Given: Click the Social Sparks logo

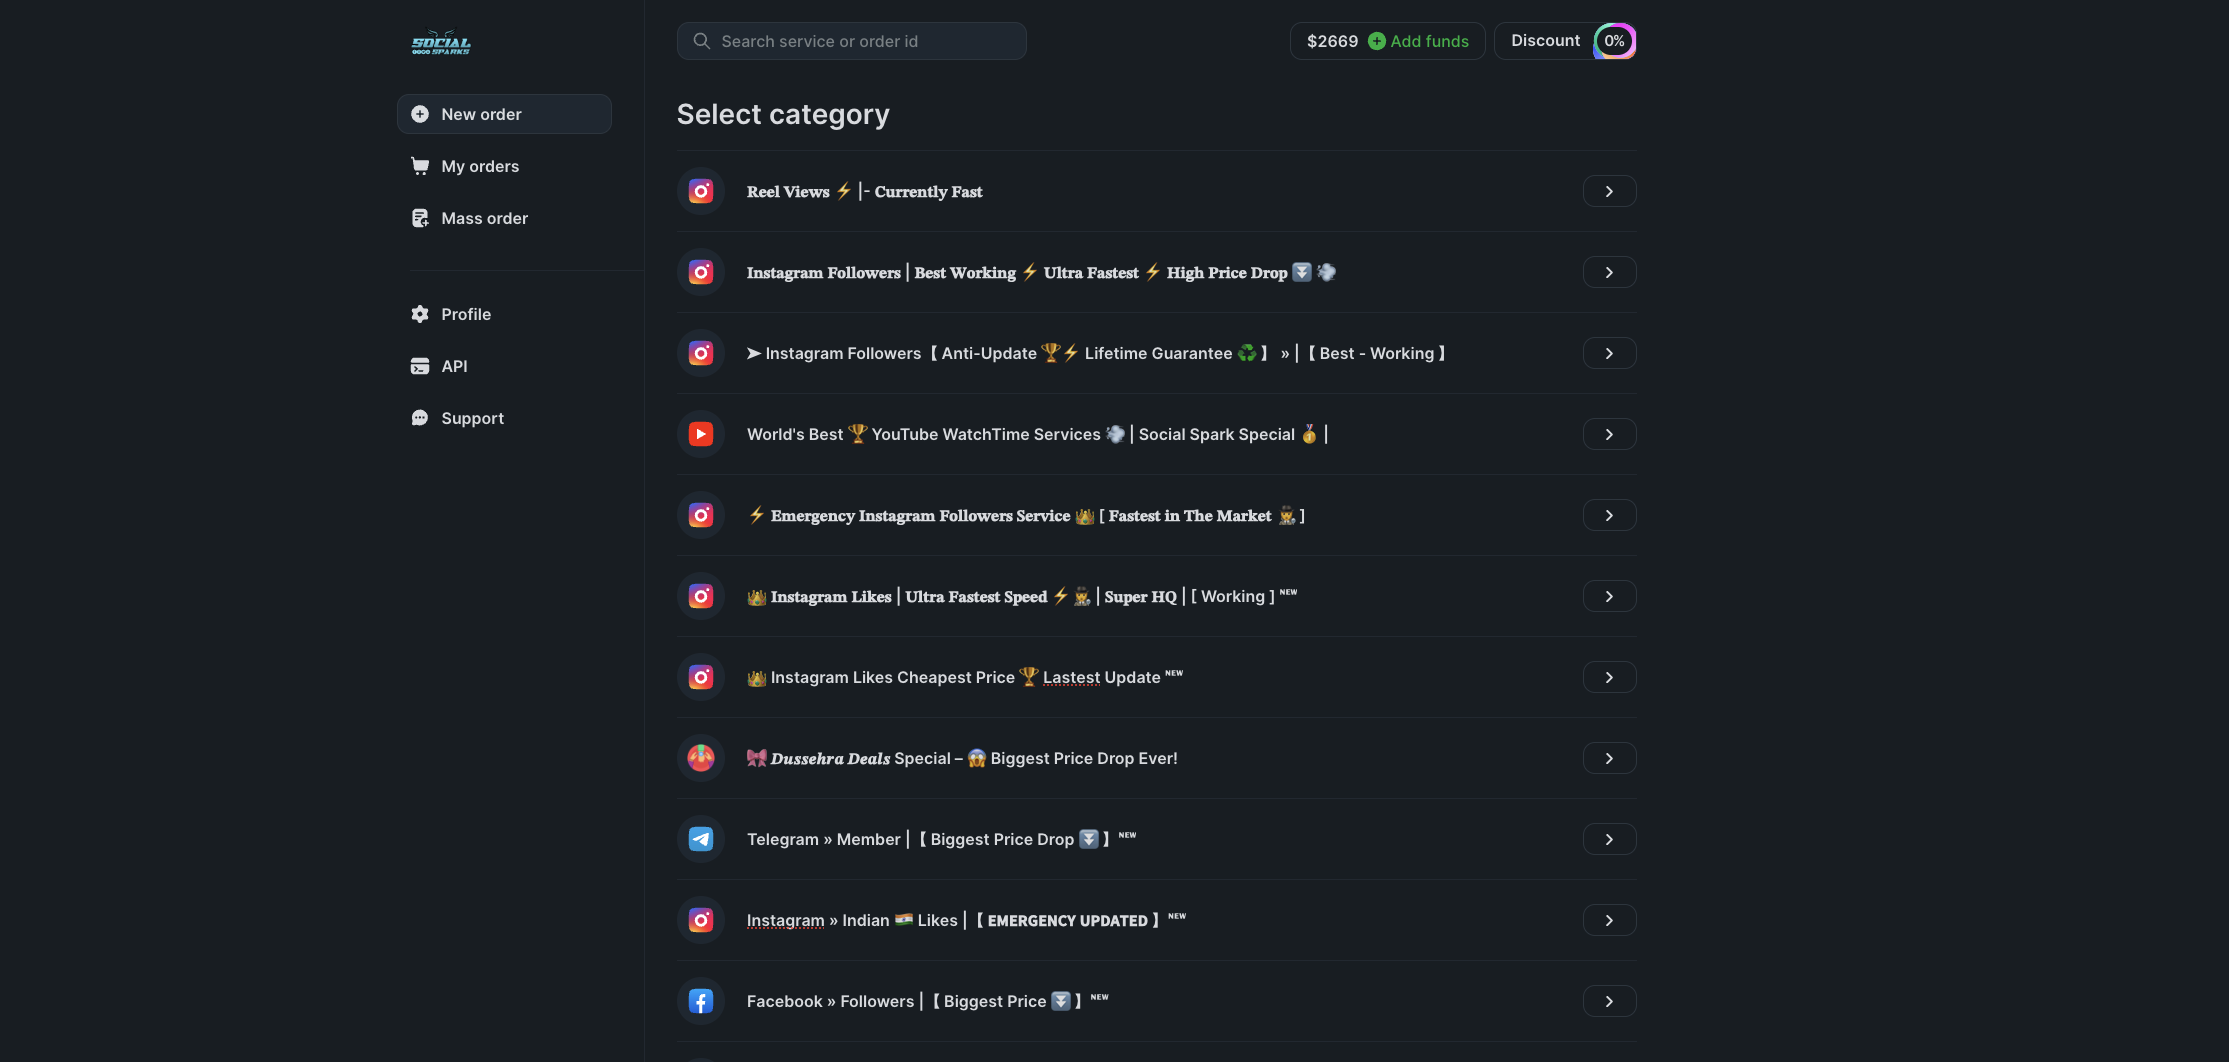Looking at the screenshot, I should pyautogui.click(x=441, y=42).
